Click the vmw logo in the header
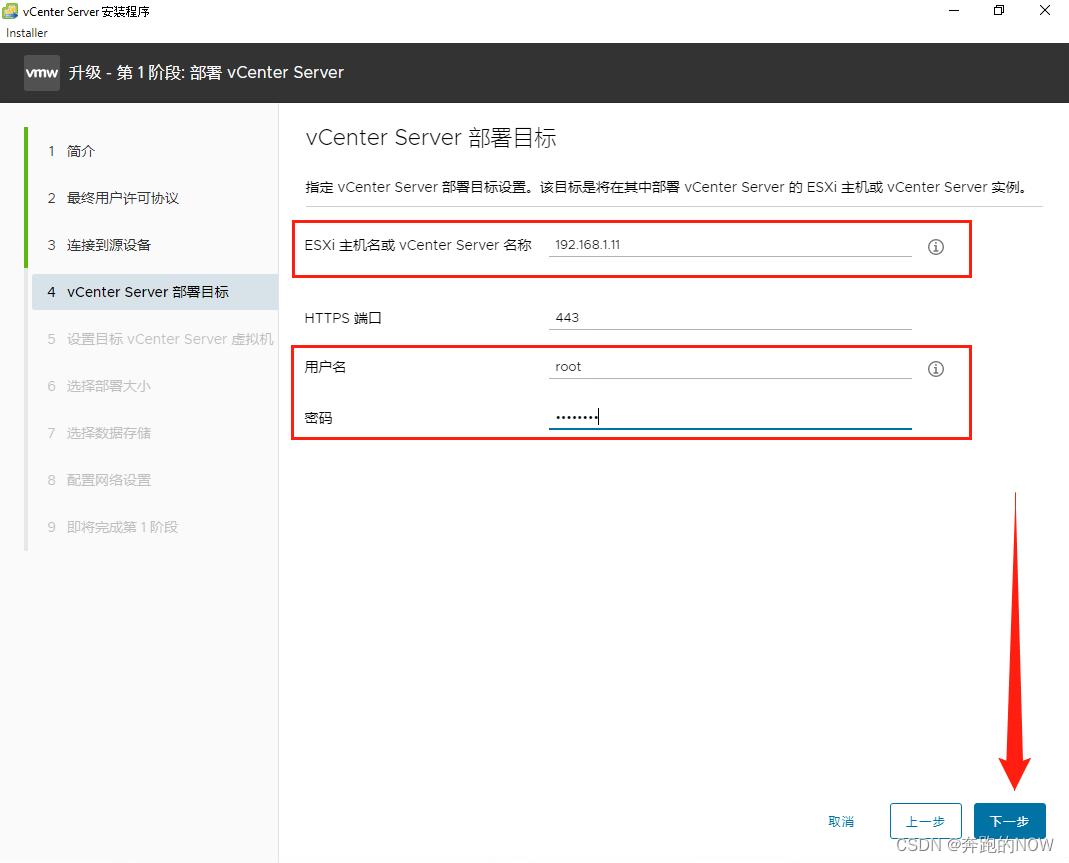Screen dimensions: 1069x863 [42, 73]
